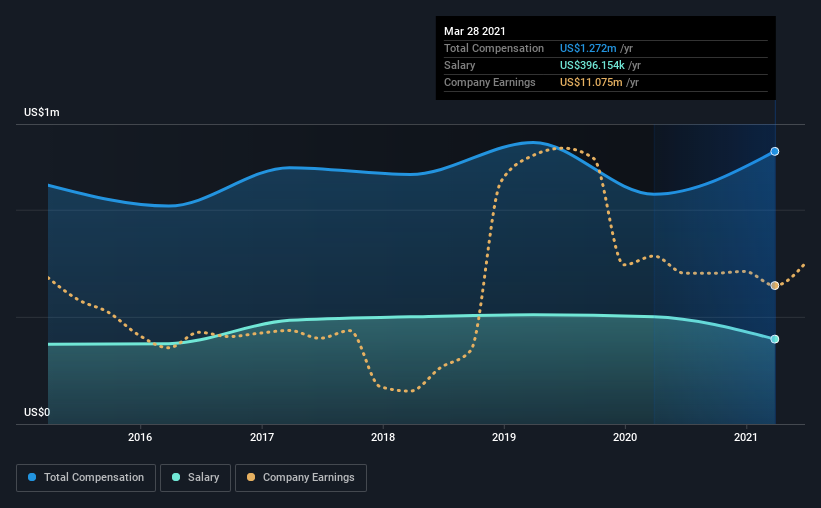Click the tooltip's Total Compensation row label
The image size is (821, 508).
(x=494, y=48)
